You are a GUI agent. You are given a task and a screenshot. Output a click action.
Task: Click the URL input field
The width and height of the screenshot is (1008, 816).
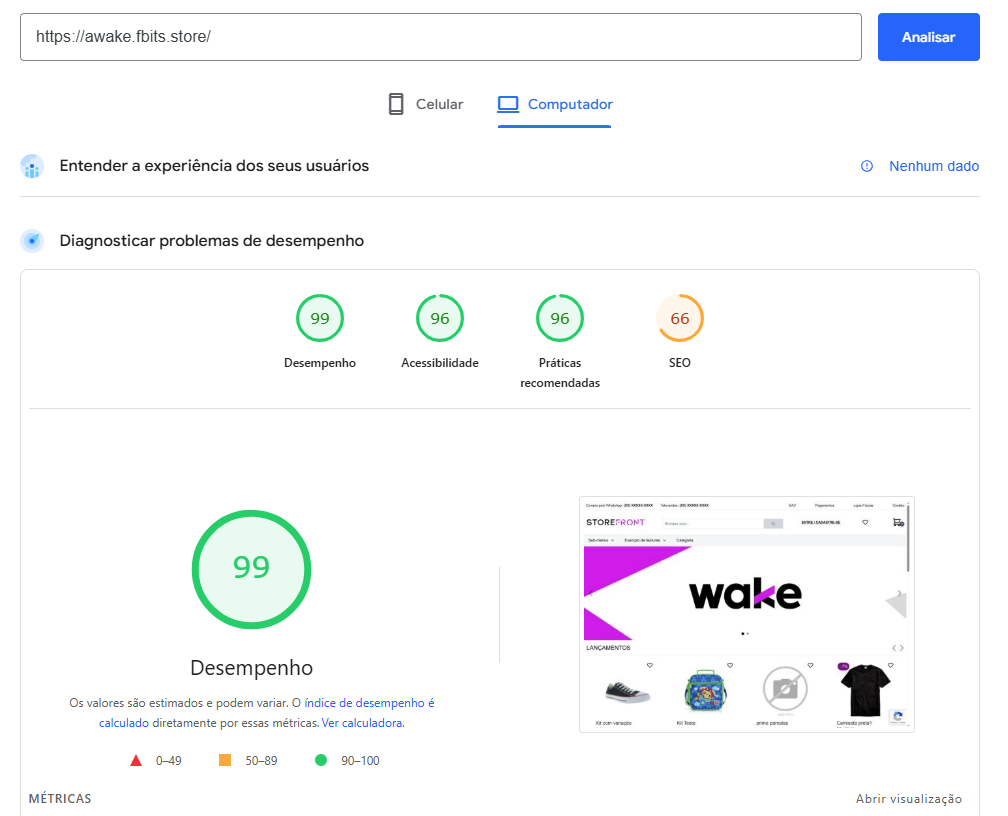coord(440,37)
